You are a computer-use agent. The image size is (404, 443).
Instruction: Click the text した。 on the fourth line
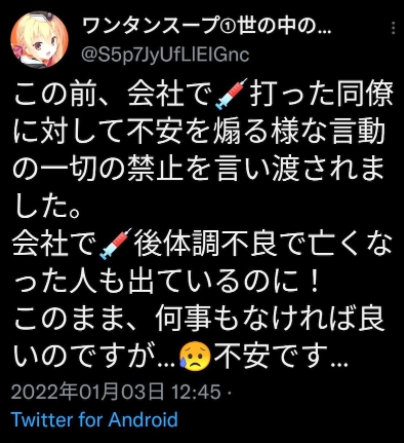(47, 207)
